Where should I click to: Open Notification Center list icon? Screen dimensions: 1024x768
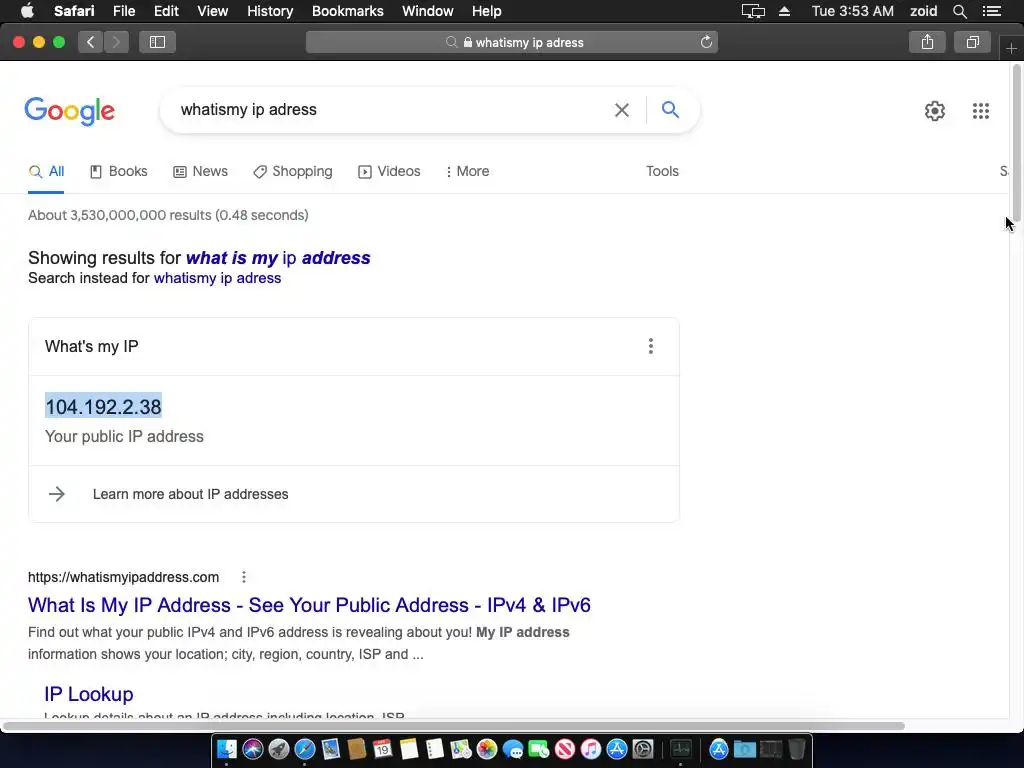tap(991, 11)
